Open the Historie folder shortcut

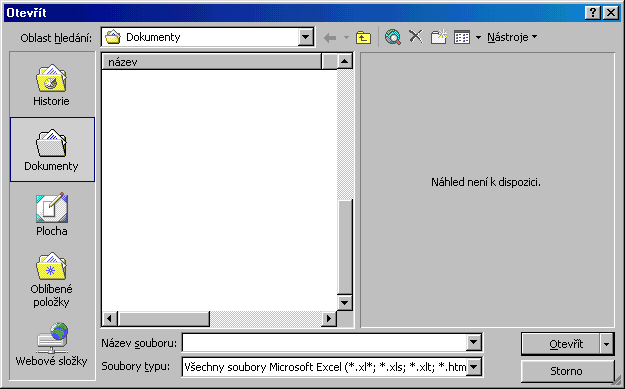52,85
